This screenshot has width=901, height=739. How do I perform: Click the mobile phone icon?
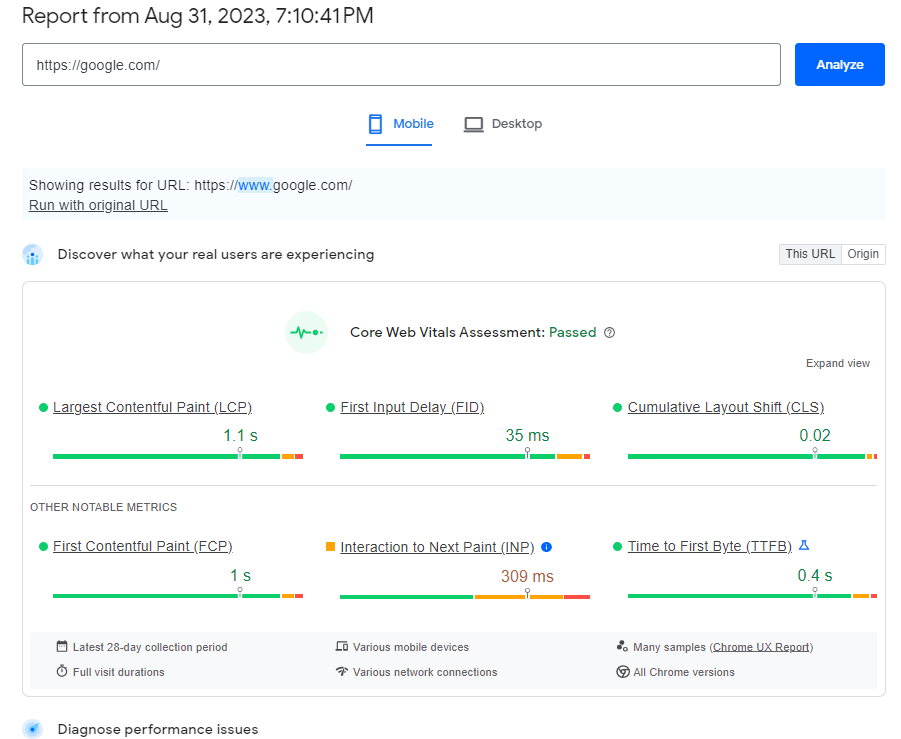click(375, 124)
